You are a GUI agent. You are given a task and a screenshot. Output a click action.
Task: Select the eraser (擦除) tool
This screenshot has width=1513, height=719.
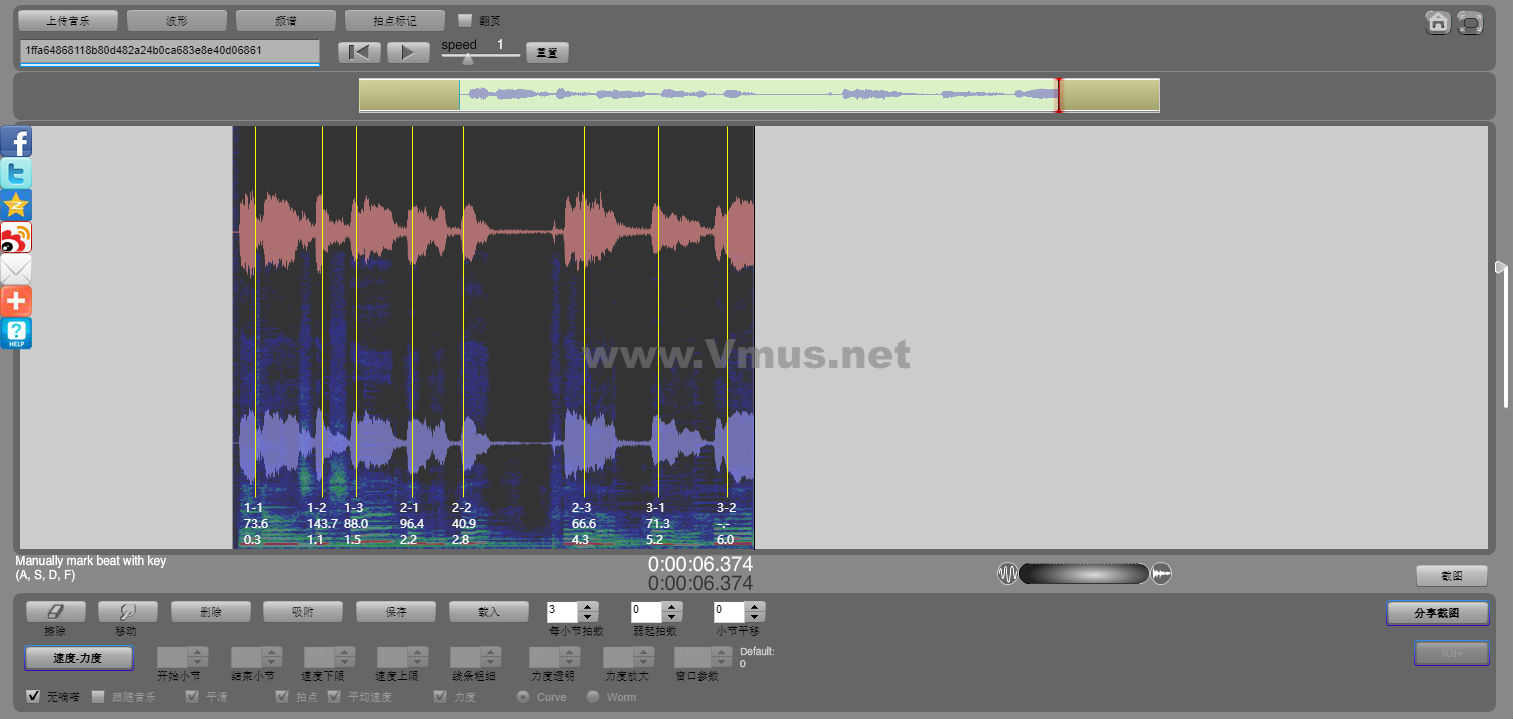pyautogui.click(x=55, y=612)
